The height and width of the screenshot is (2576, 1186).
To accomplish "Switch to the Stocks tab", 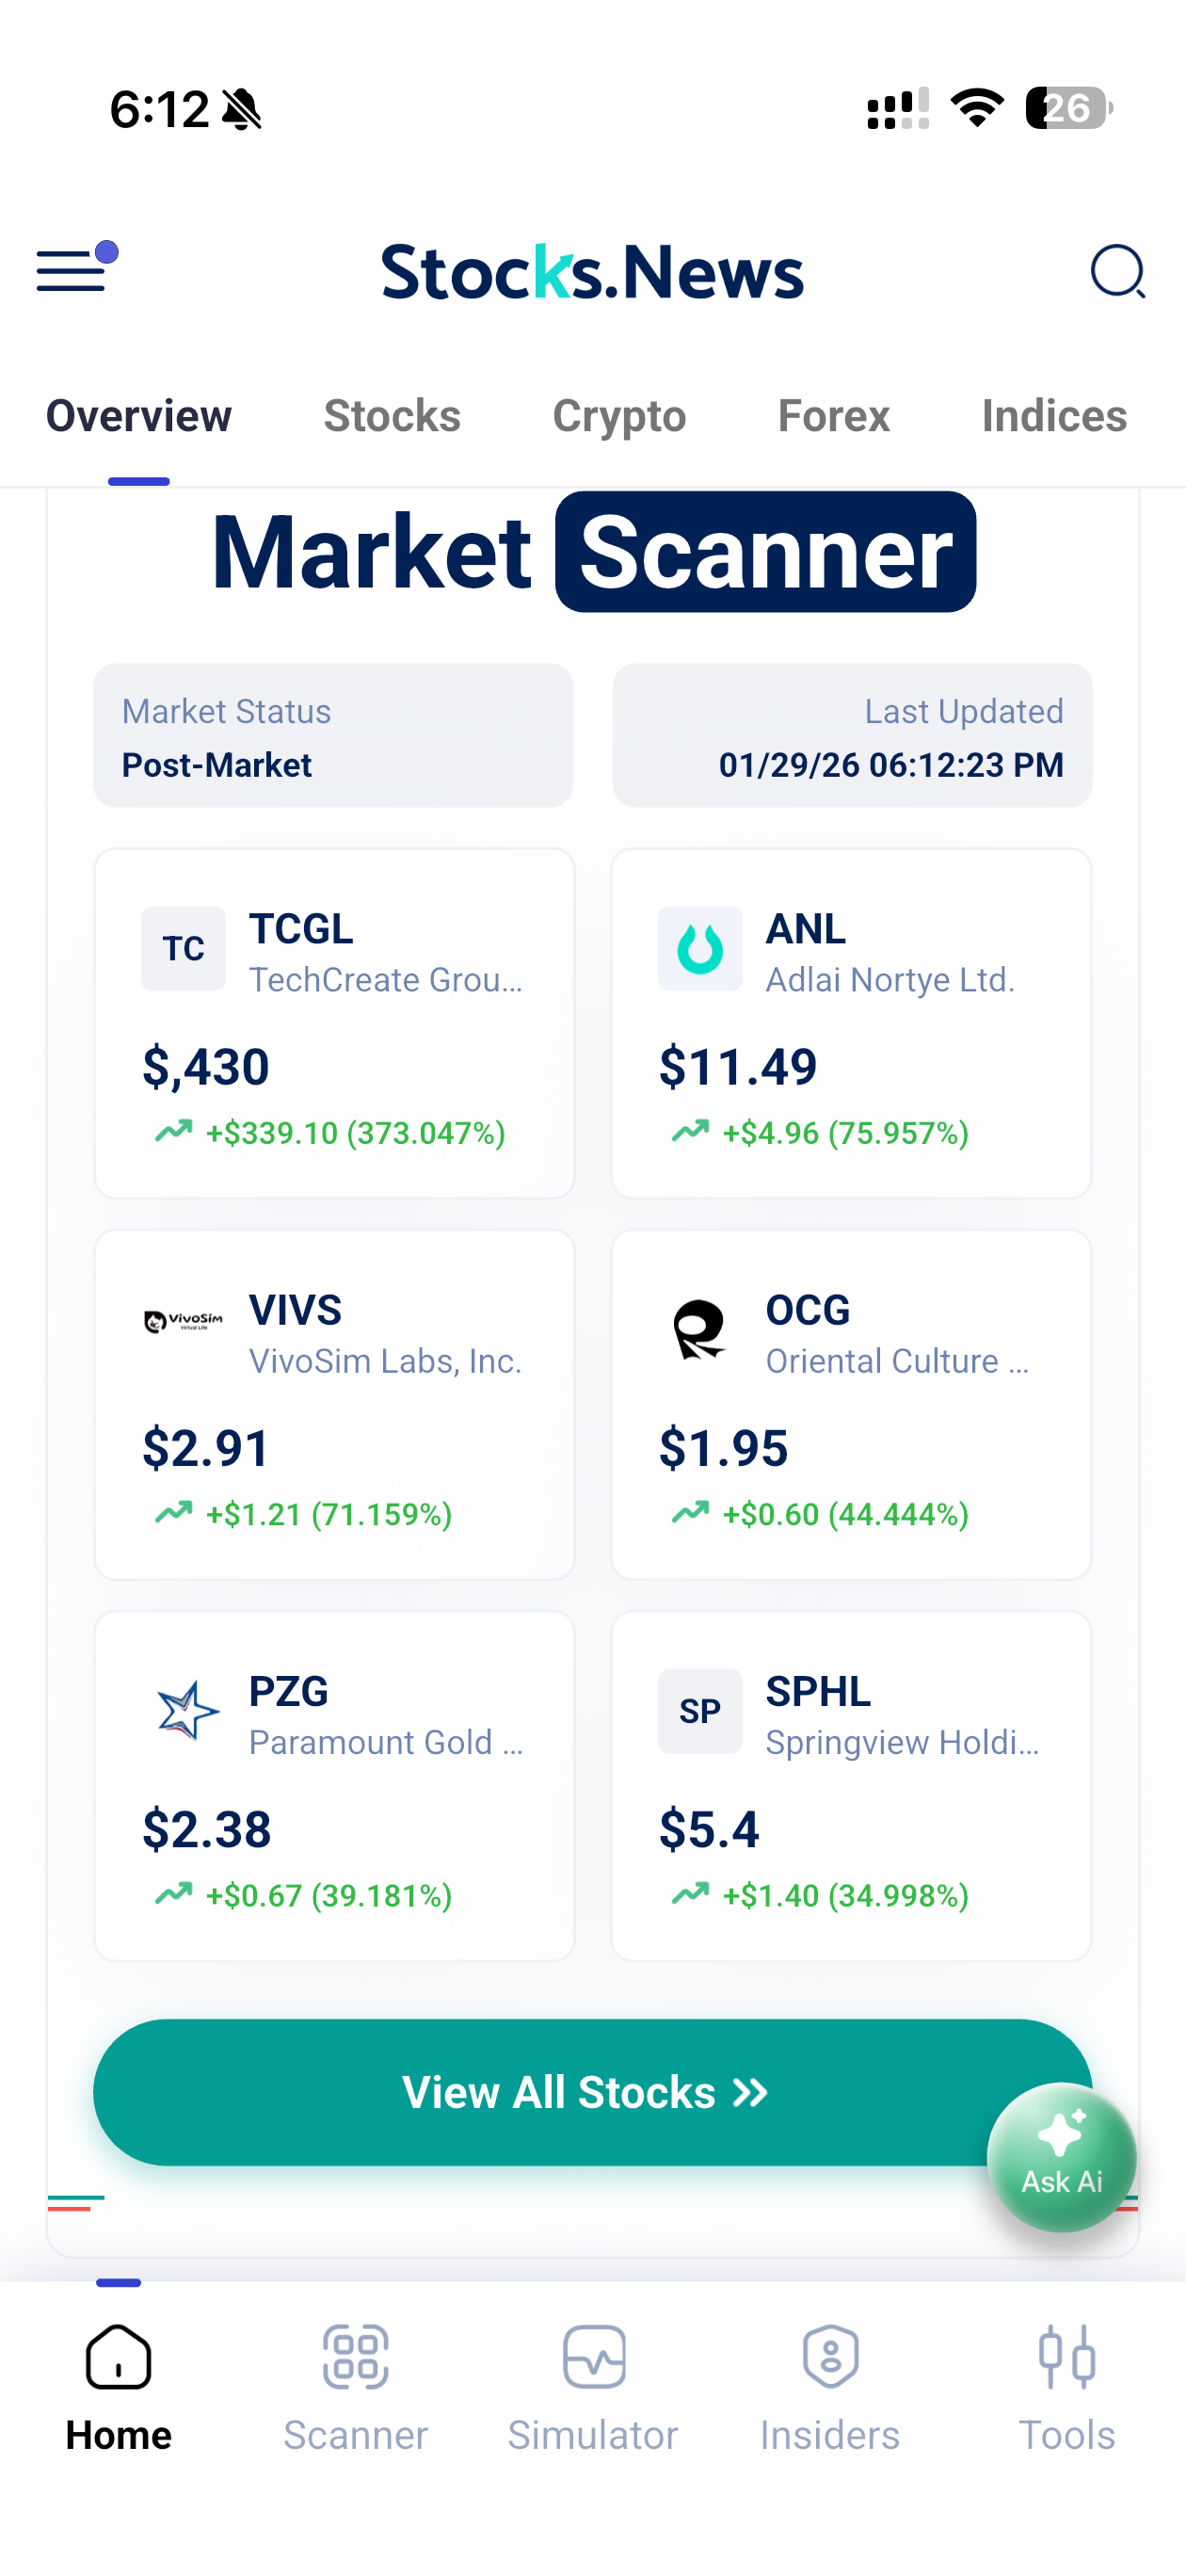I will click(392, 416).
